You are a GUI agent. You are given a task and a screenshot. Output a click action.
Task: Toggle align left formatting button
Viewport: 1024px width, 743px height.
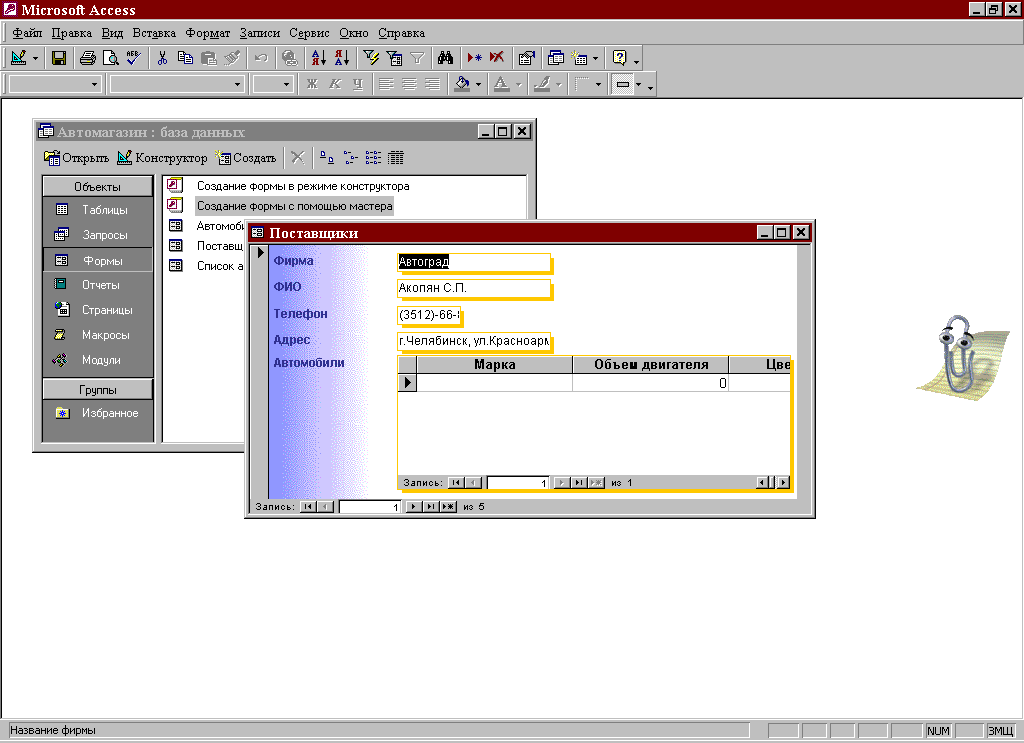click(x=386, y=84)
